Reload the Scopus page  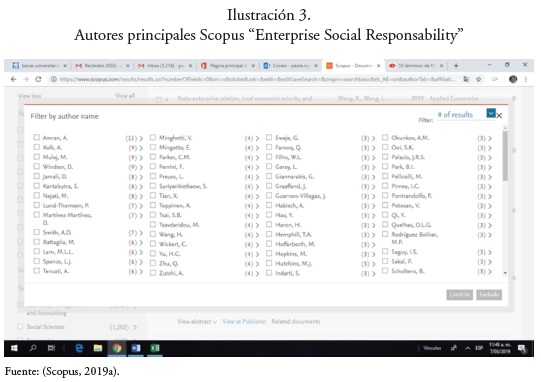coord(38,79)
